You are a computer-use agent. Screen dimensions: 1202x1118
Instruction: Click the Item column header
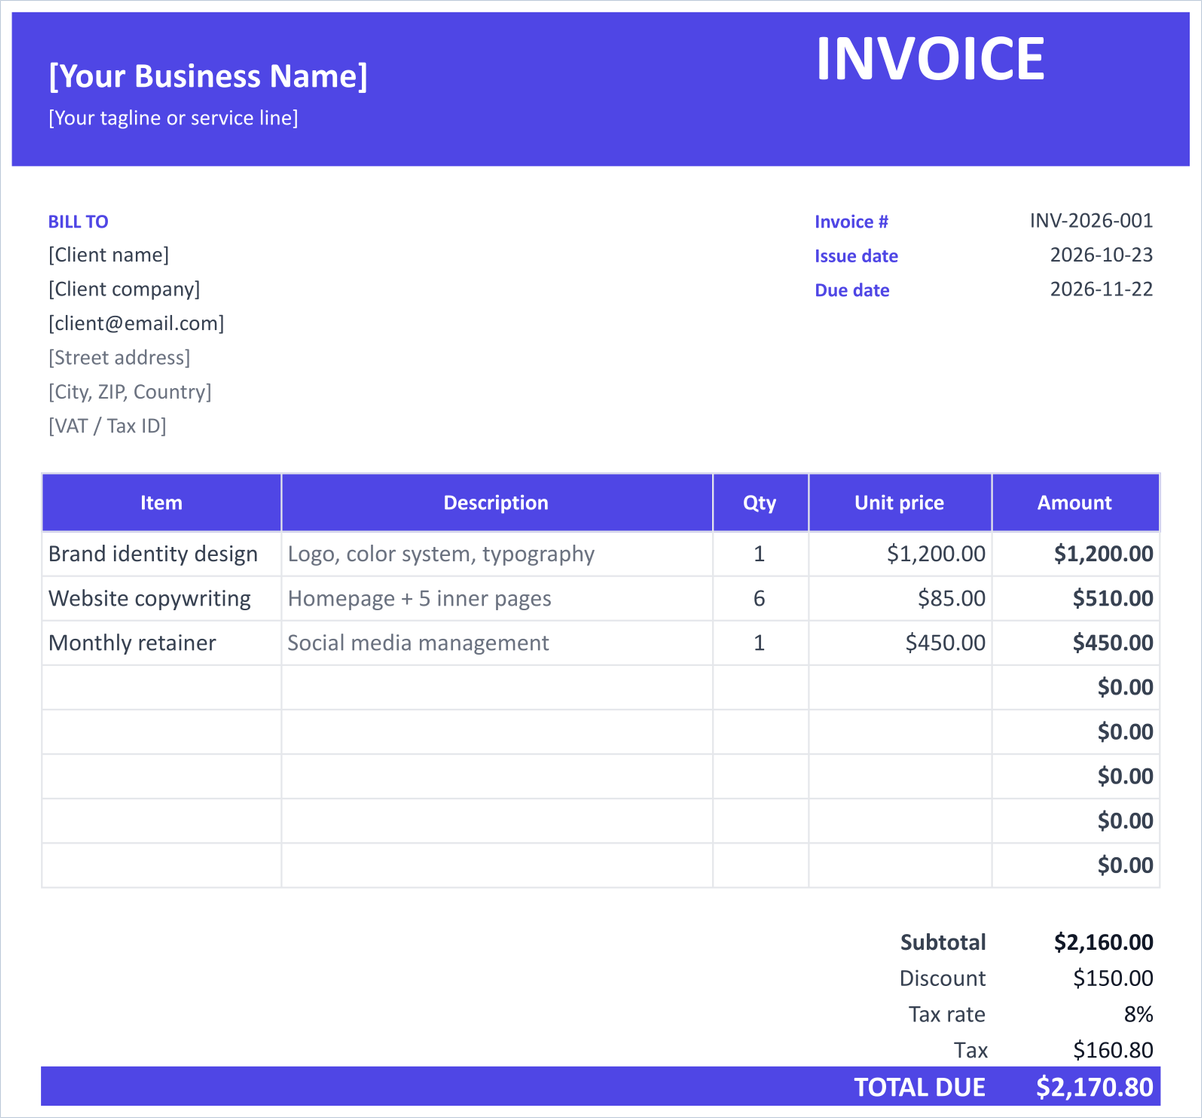(x=162, y=502)
